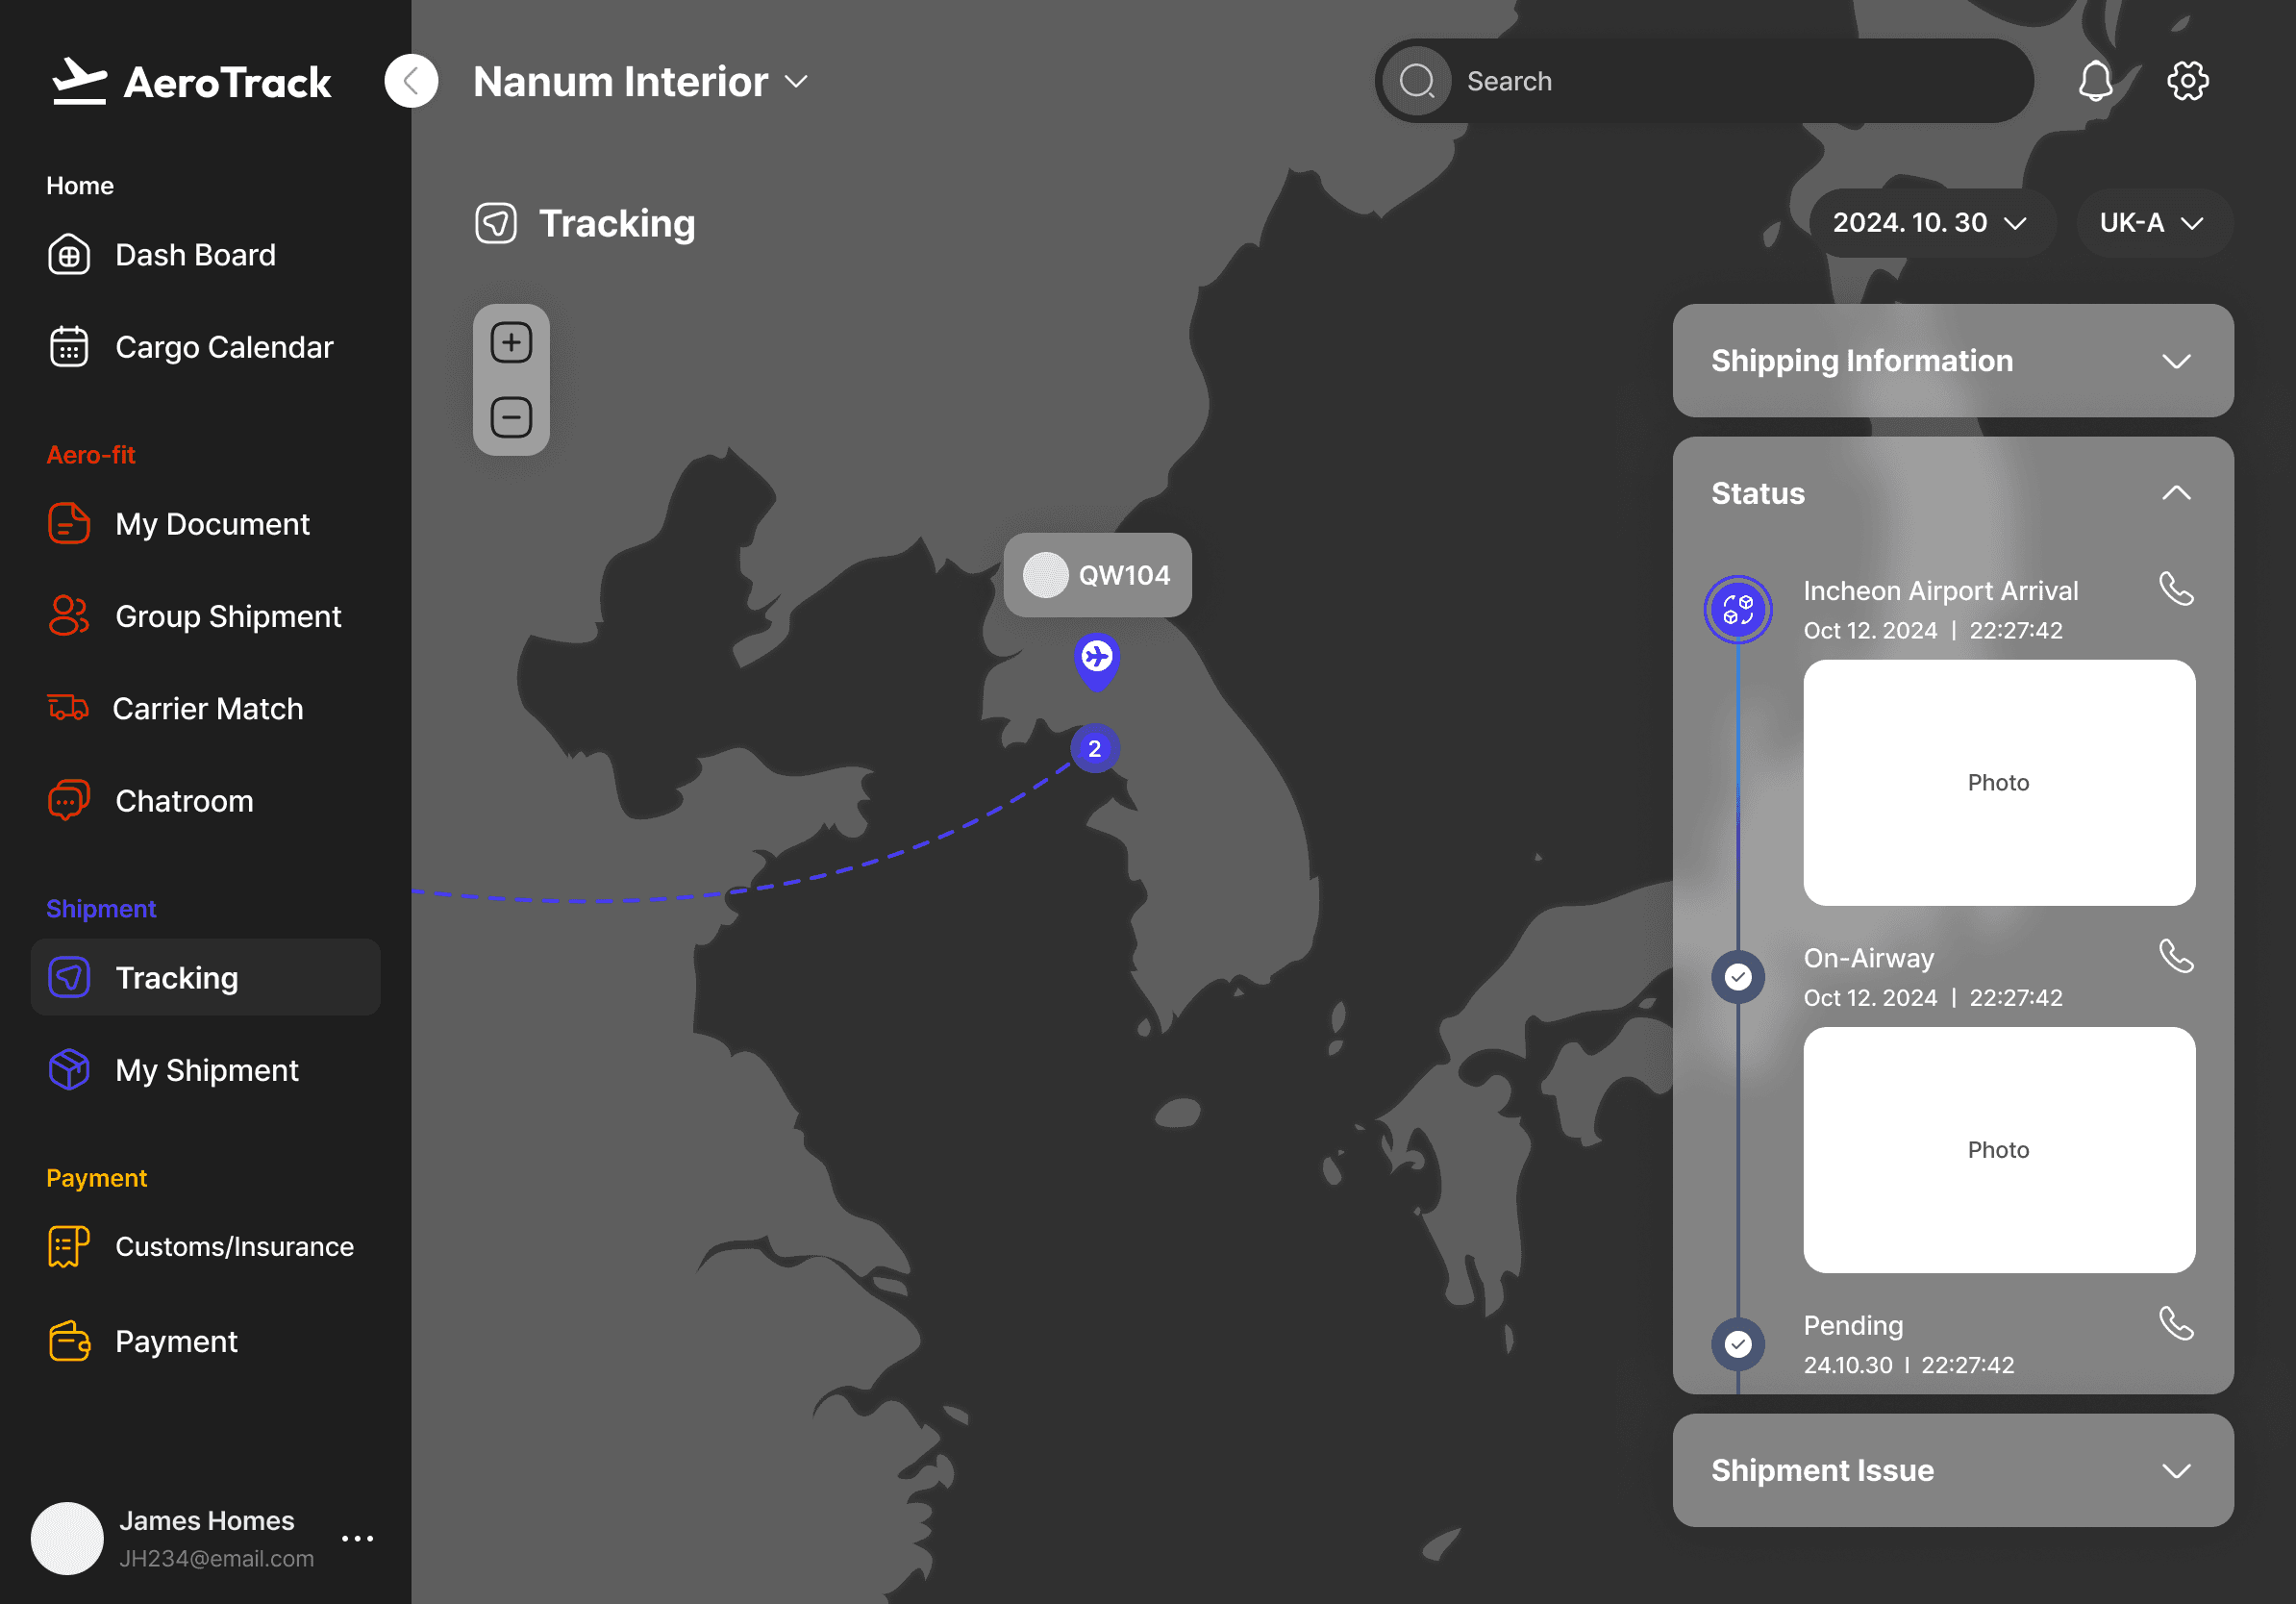Viewport: 2296px width, 1604px height.
Task: Collapse the Status panel
Action: 2176,493
